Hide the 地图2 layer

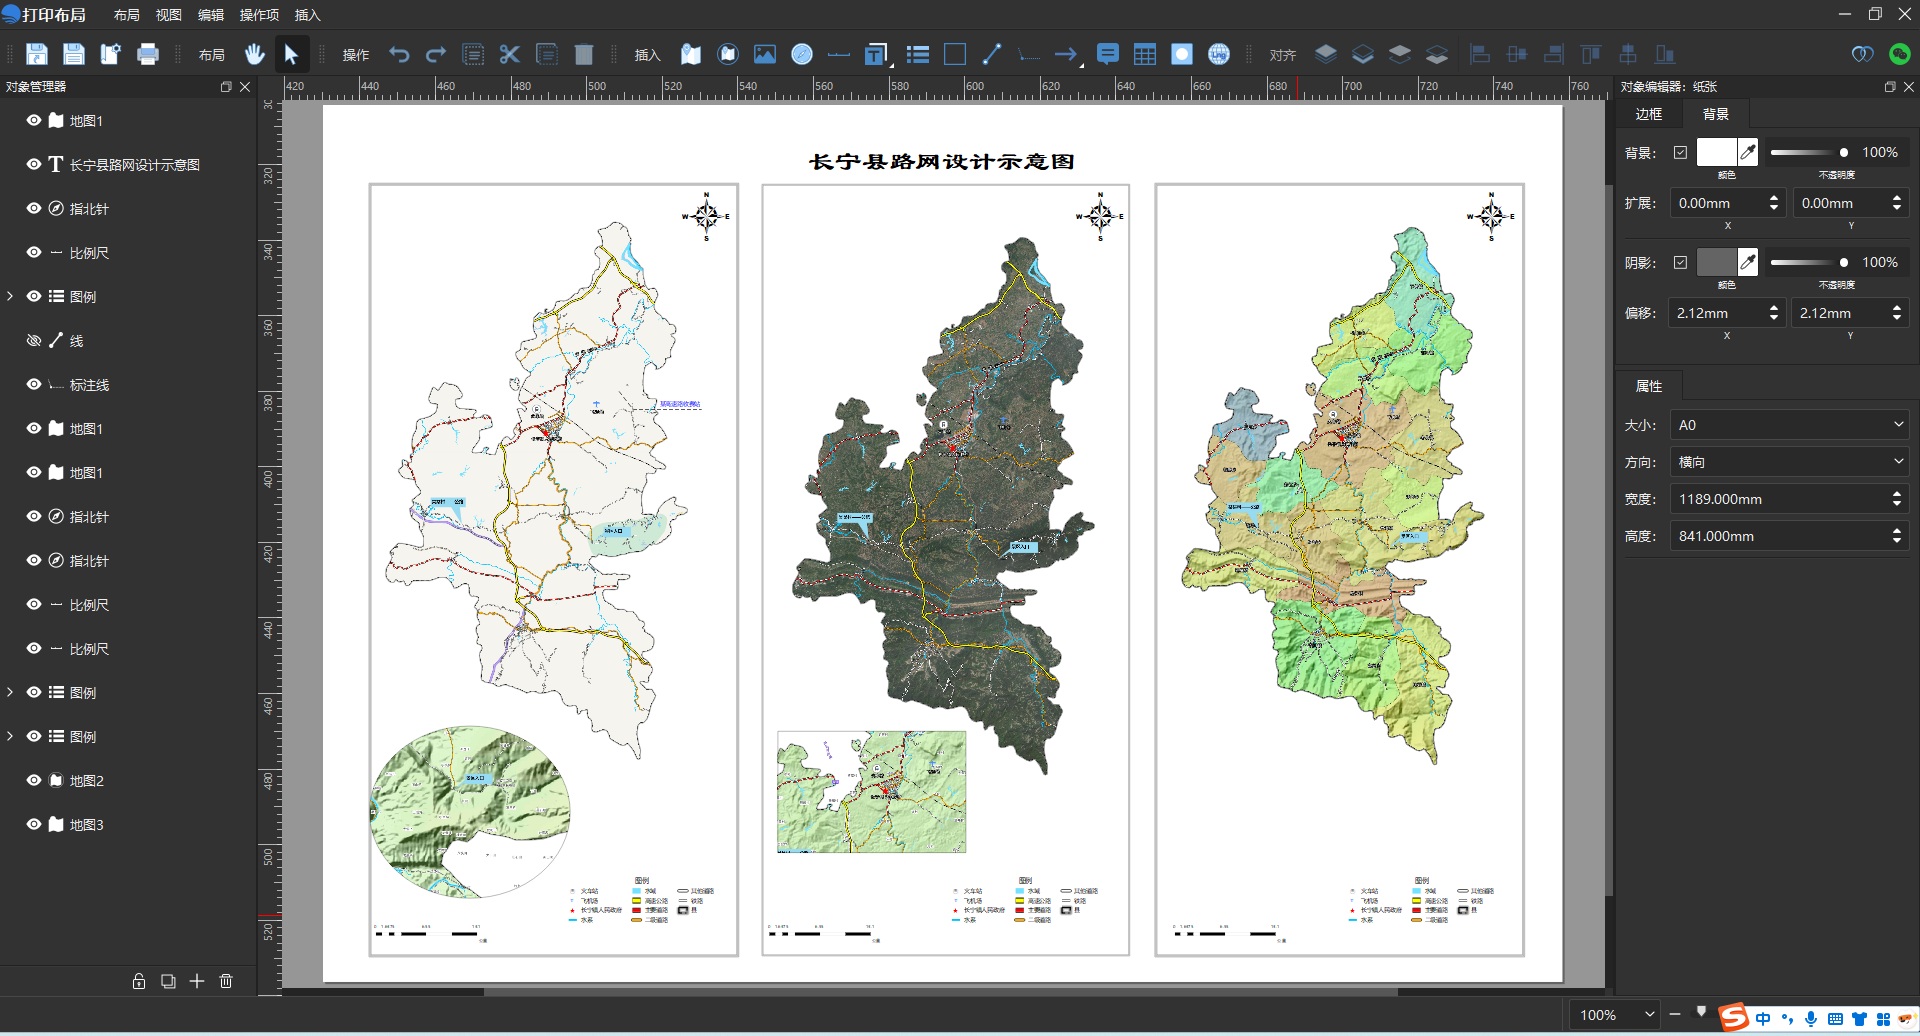click(x=34, y=780)
